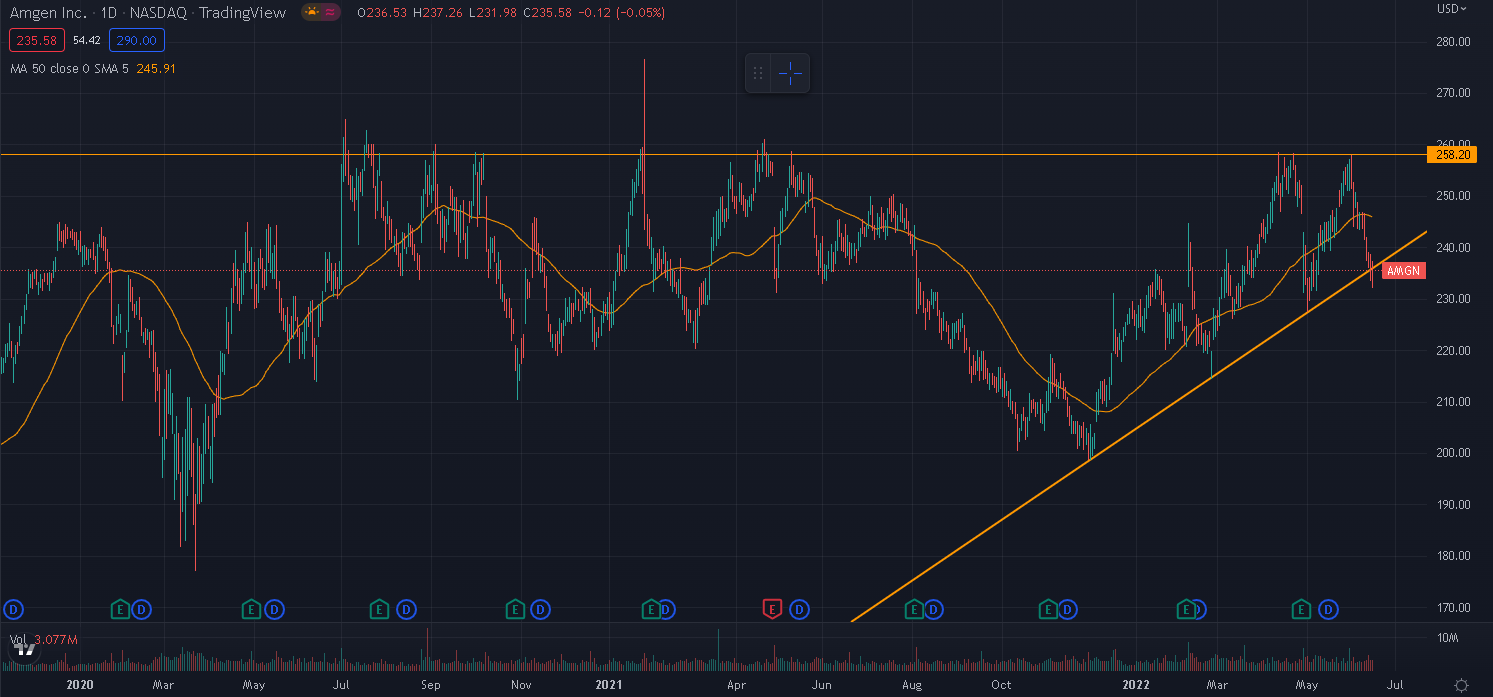Grab the floating toolbar dotted drag handle

[758, 73]
